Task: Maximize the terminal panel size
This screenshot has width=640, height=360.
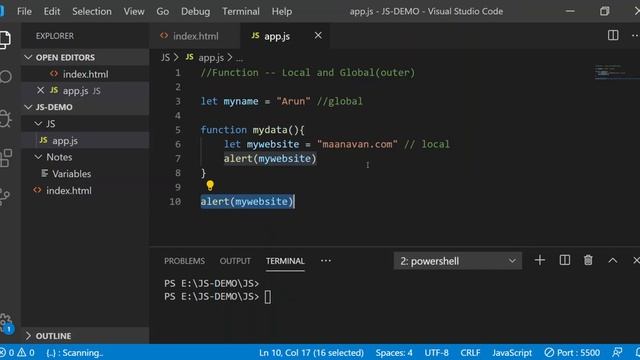Action: pos(613,260)
